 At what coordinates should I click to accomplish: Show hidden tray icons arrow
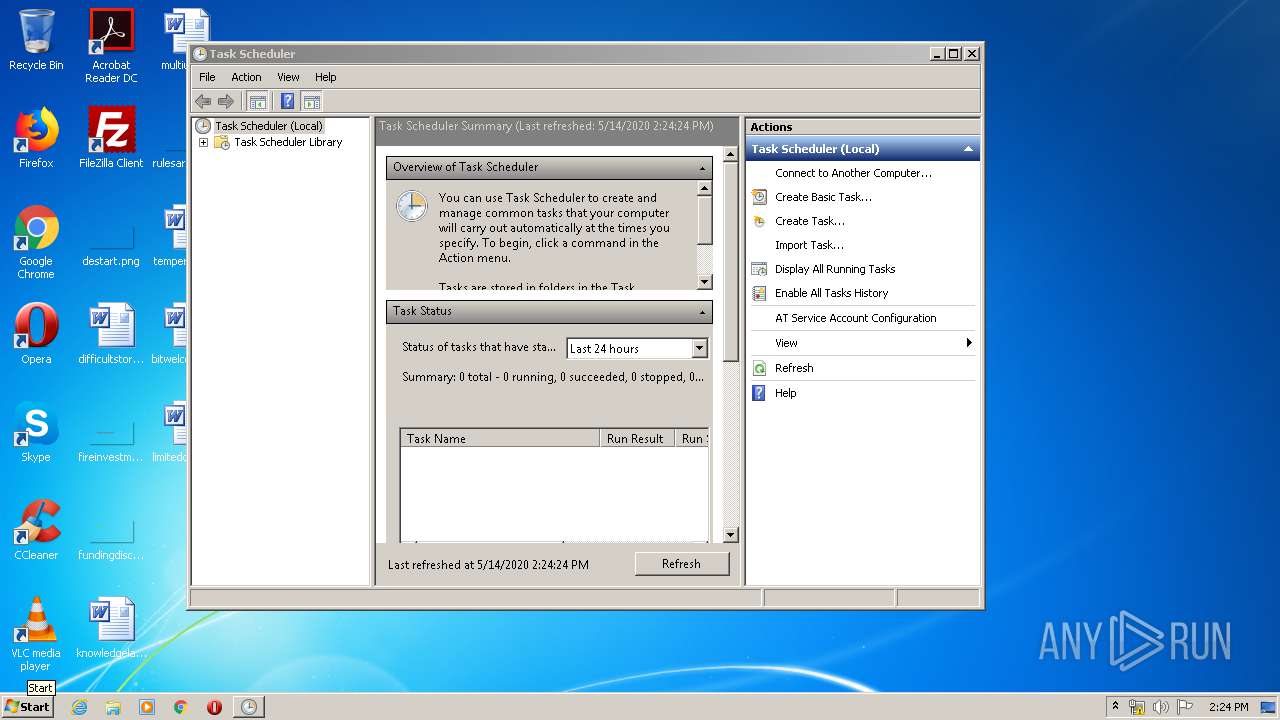tap(1115, 706)
